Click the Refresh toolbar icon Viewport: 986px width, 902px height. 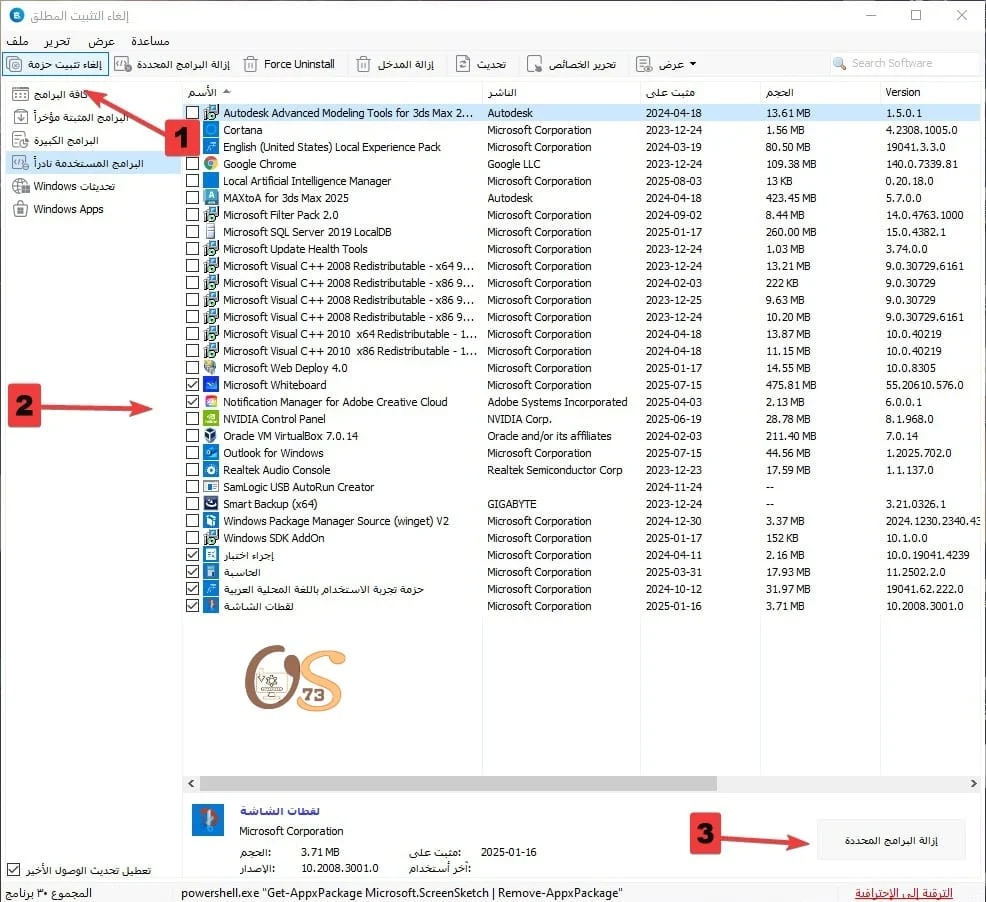tap(463, 64)
